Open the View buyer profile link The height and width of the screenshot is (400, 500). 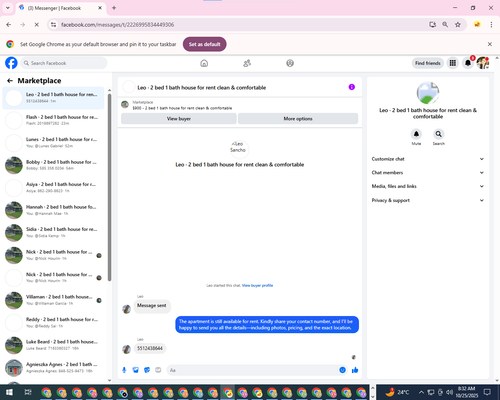tap(257, 285)
